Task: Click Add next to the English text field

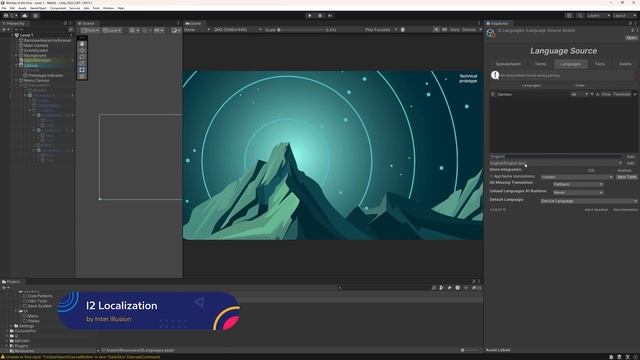Action: [x=630, y=156]
